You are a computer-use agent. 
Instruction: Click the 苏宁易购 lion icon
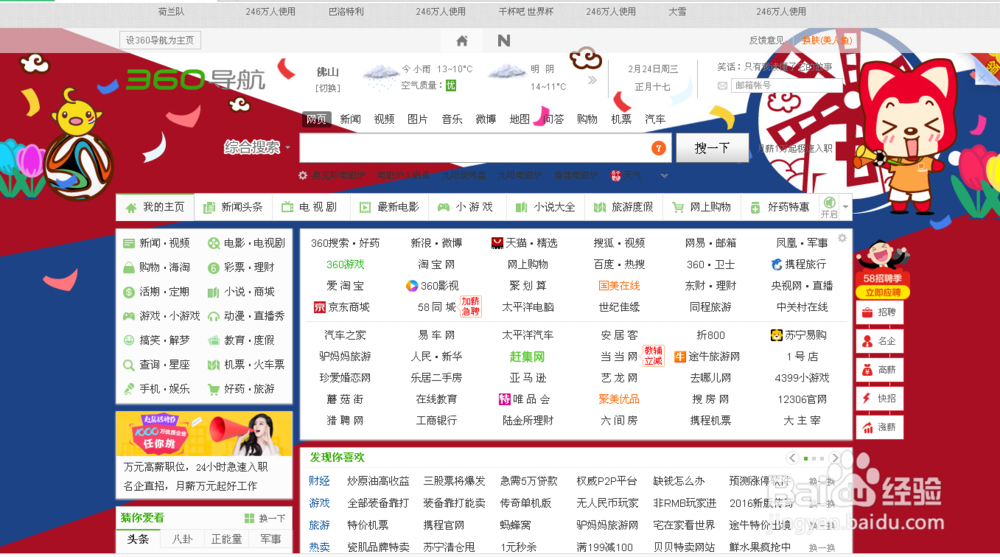776,335
